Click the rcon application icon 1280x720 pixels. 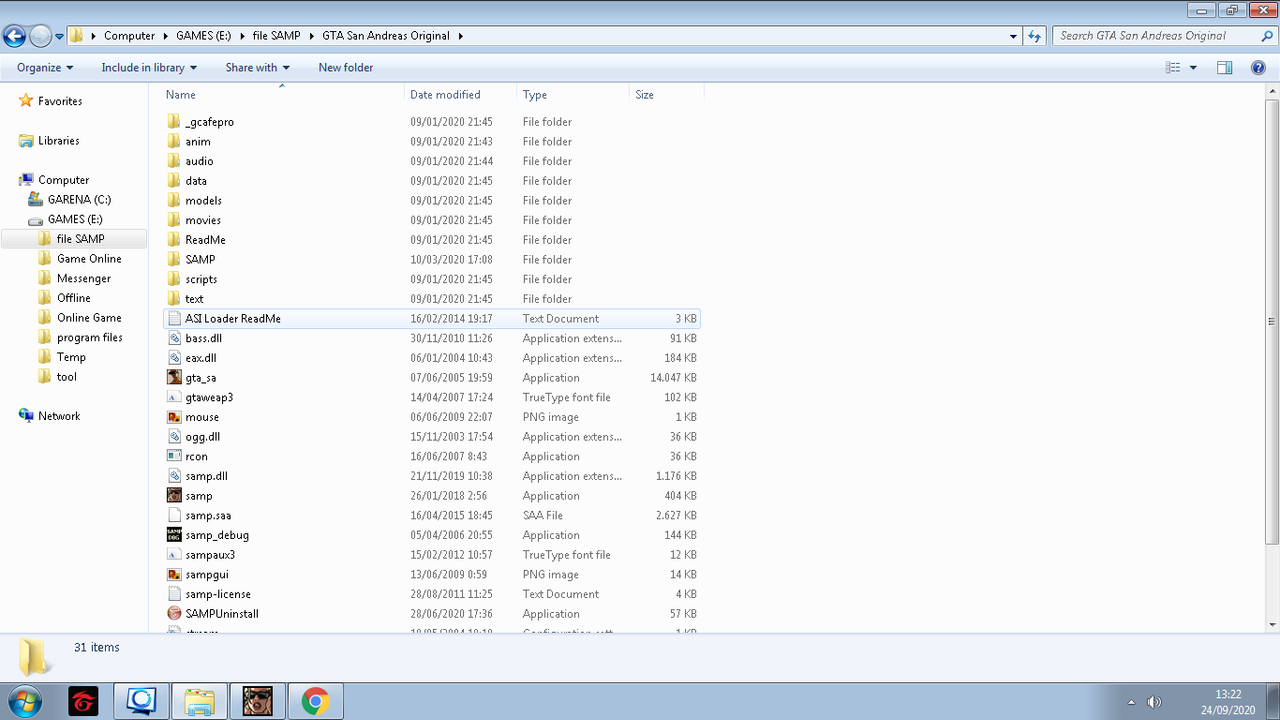[x=175, y=457]
